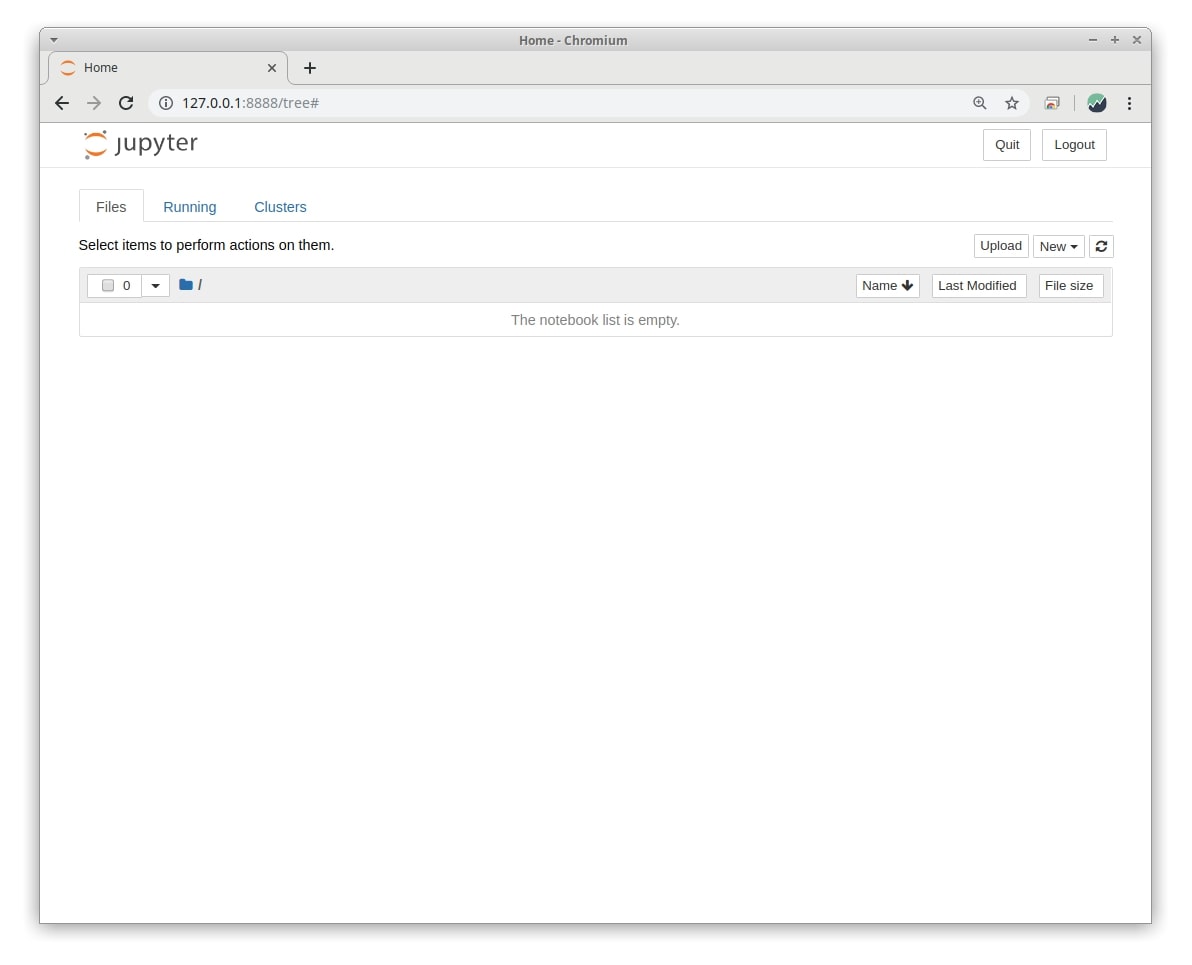Image resolution: width=1192 pixels, height=965 pixels.
Task: Open the root folder icon in breadcrumb
Action: click(x=185, y=284)
